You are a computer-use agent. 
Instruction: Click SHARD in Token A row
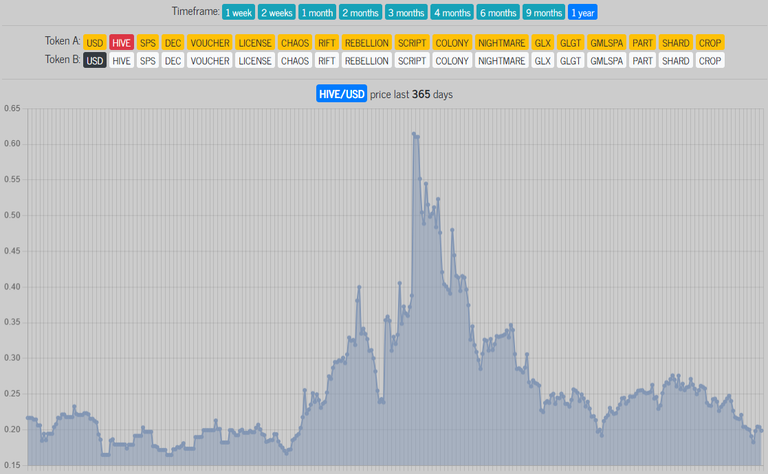click(x=675, y=43)
